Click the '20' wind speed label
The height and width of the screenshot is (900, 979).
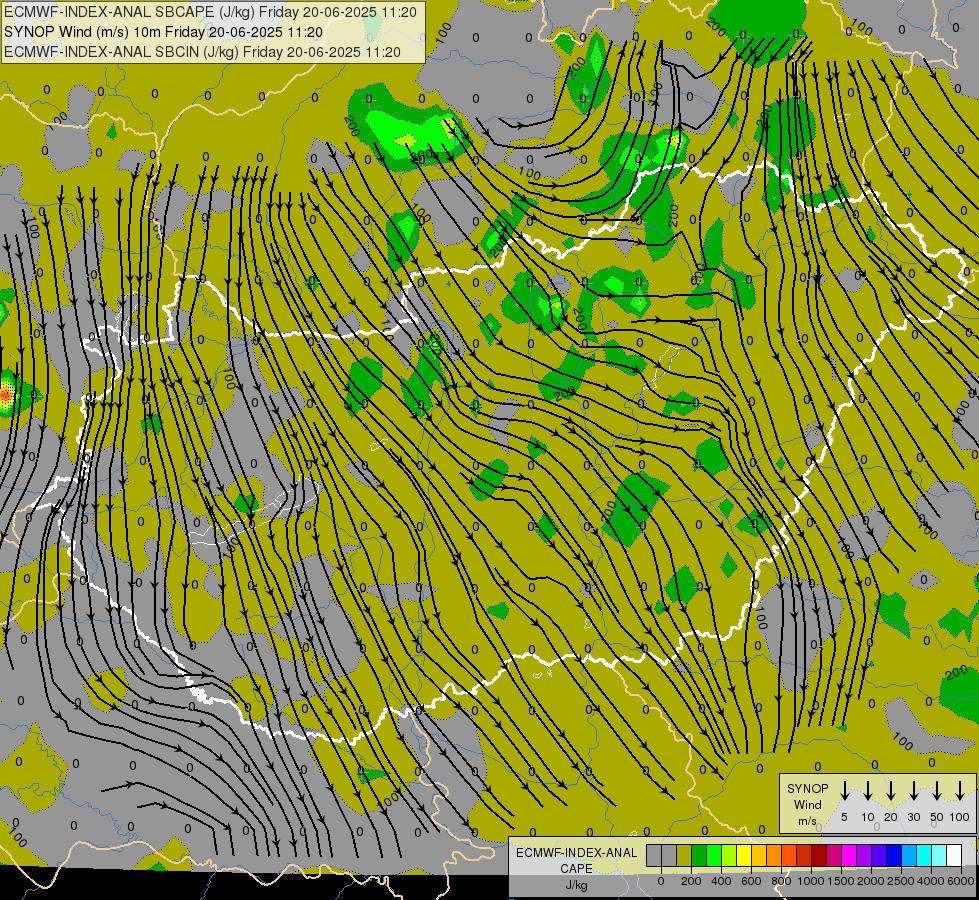[891, 817]
